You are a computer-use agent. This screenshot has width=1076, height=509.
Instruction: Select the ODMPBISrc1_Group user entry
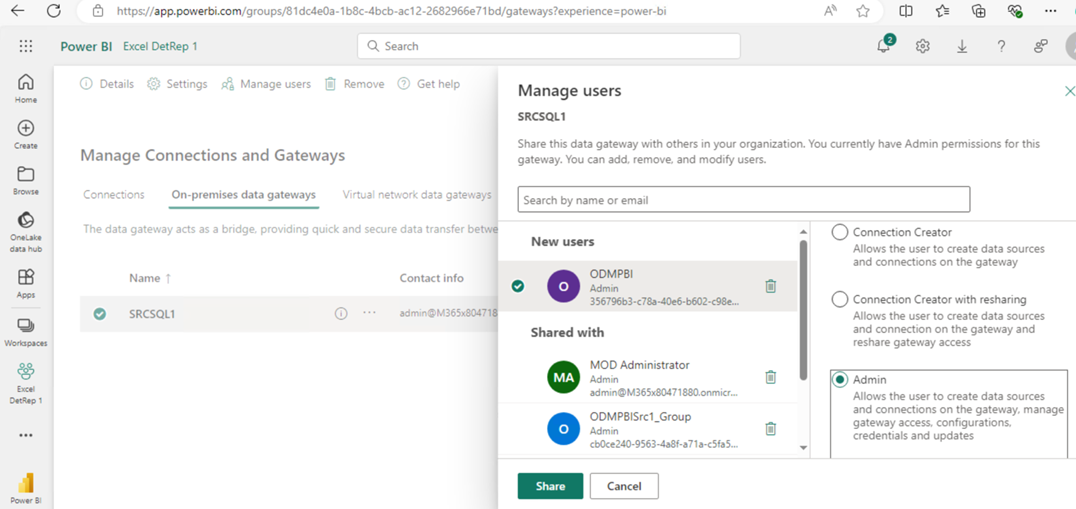tap(647, 429)
